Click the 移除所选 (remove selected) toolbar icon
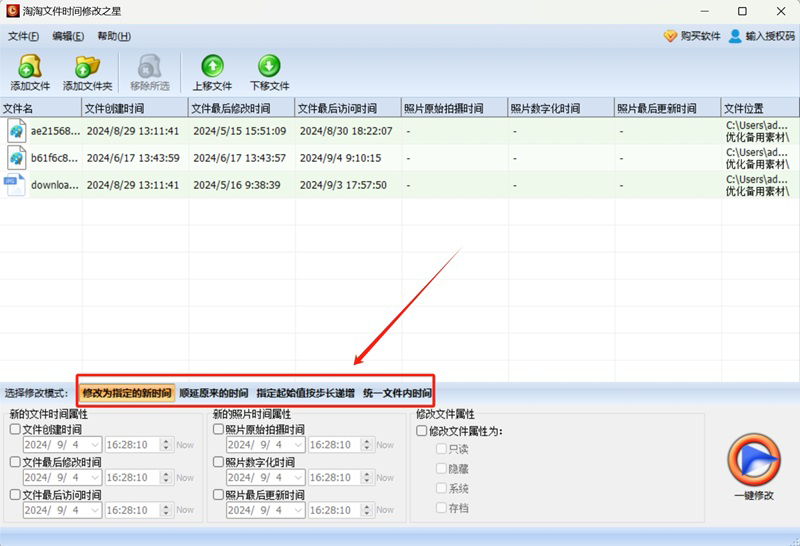This screenshot has width=800, height=546. [149, 66]
